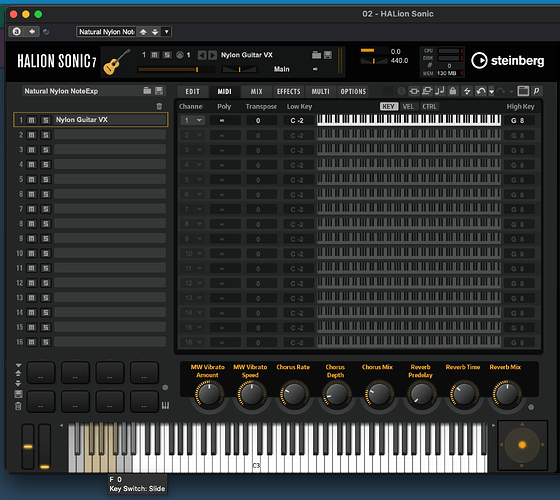This screenshot has height=500, width=560.
Task: Click the Transpose field for slot 1
Action: pos(261,120)
